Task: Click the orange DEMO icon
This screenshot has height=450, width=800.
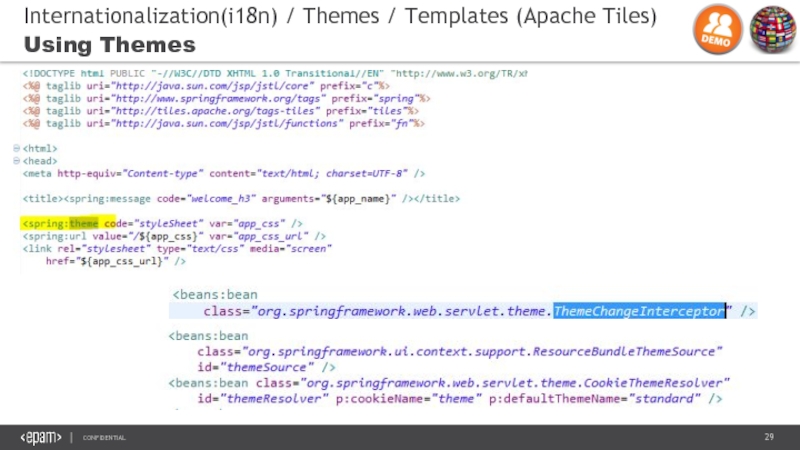Action: pyautogui.click(x=717, y=29)
